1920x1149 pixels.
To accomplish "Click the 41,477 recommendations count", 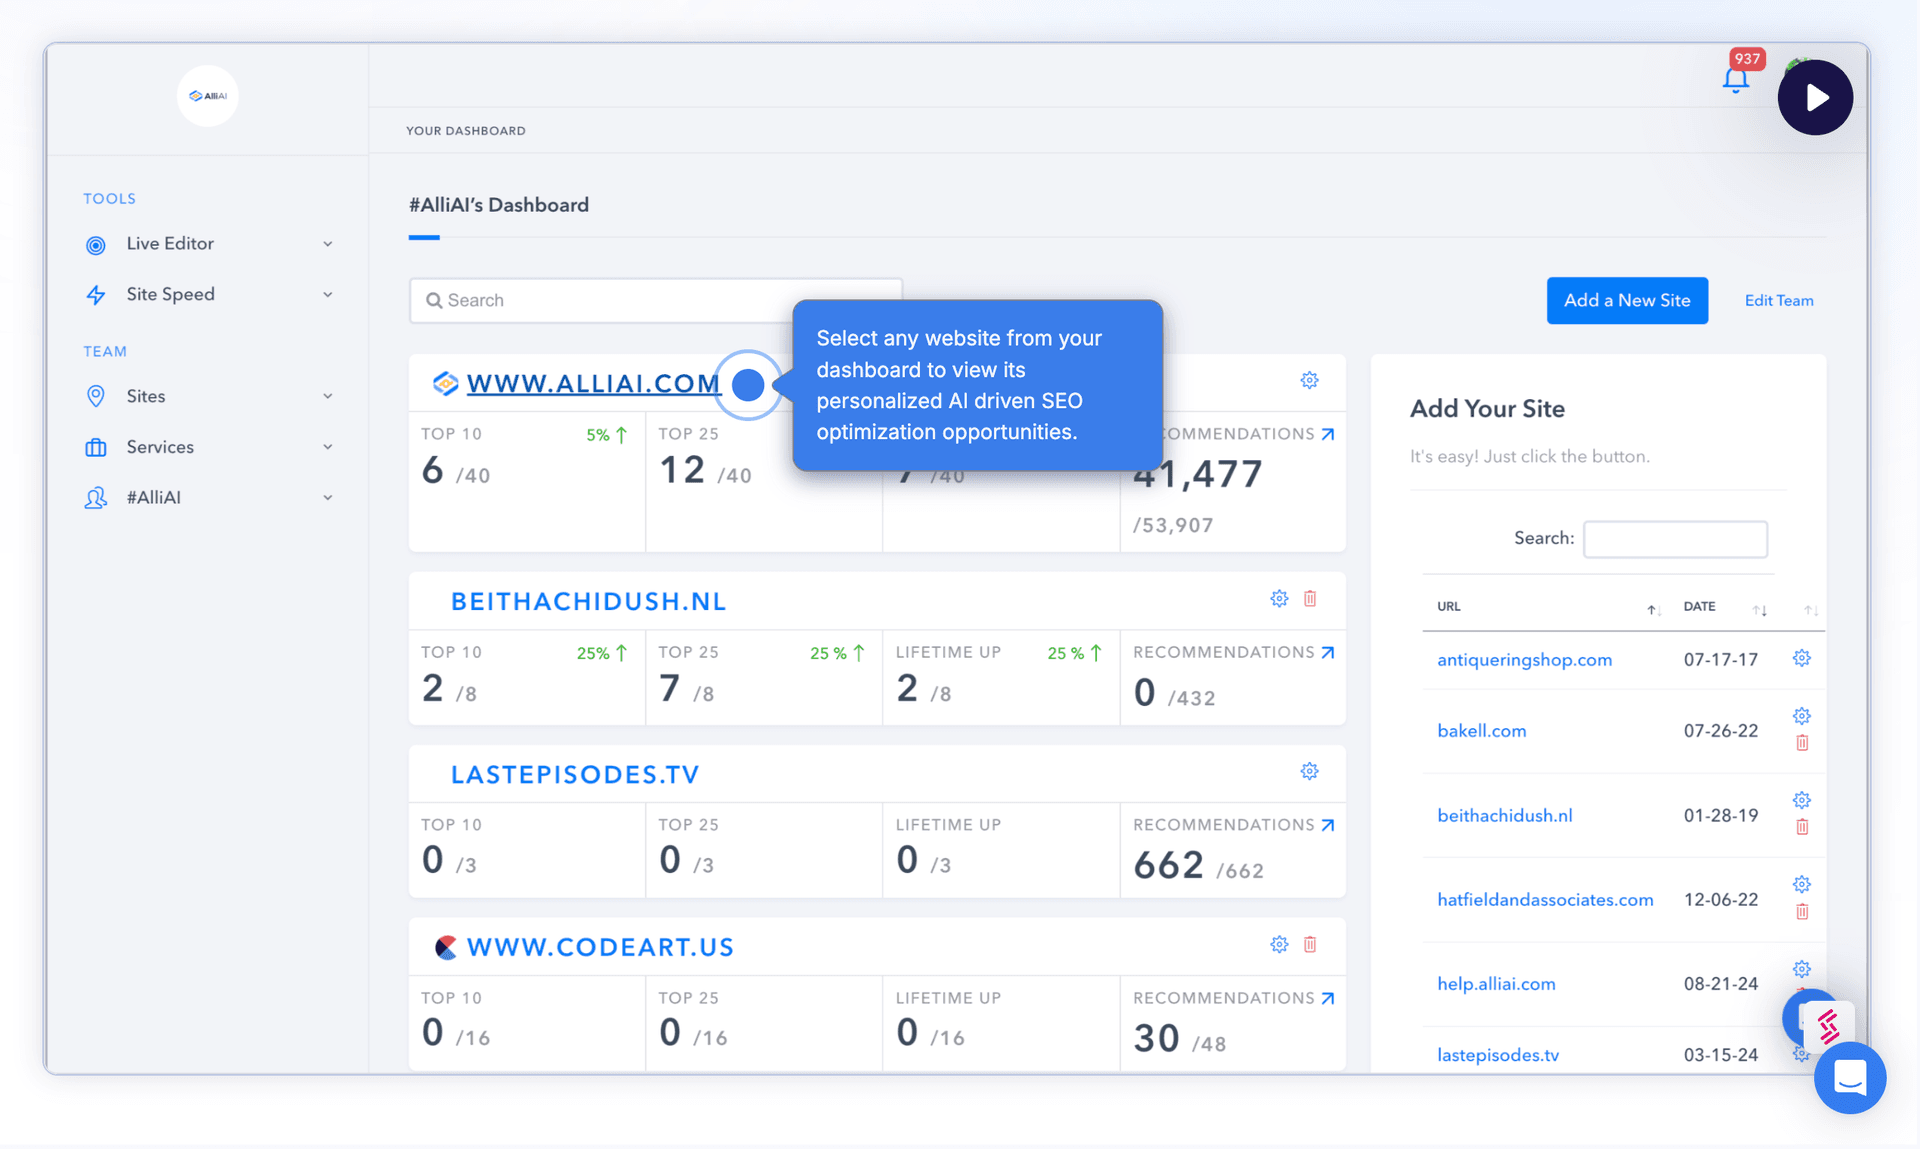I will [1197, 474].
